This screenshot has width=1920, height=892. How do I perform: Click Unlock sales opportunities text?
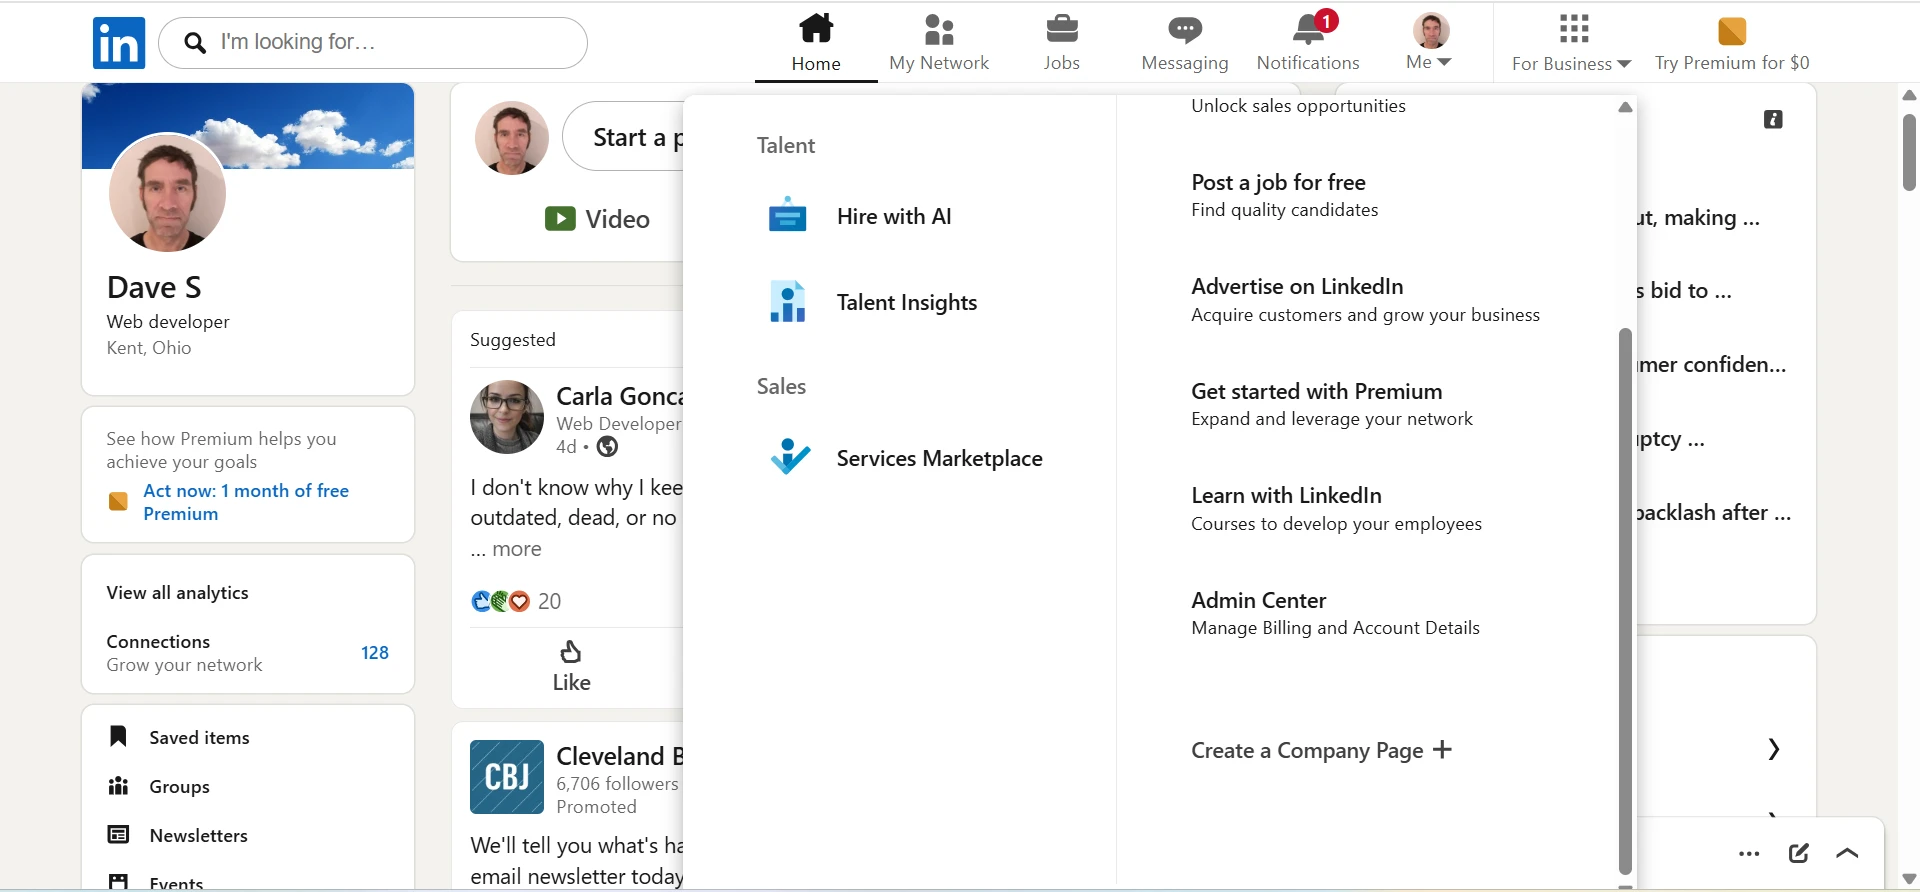click(1298, 106)
